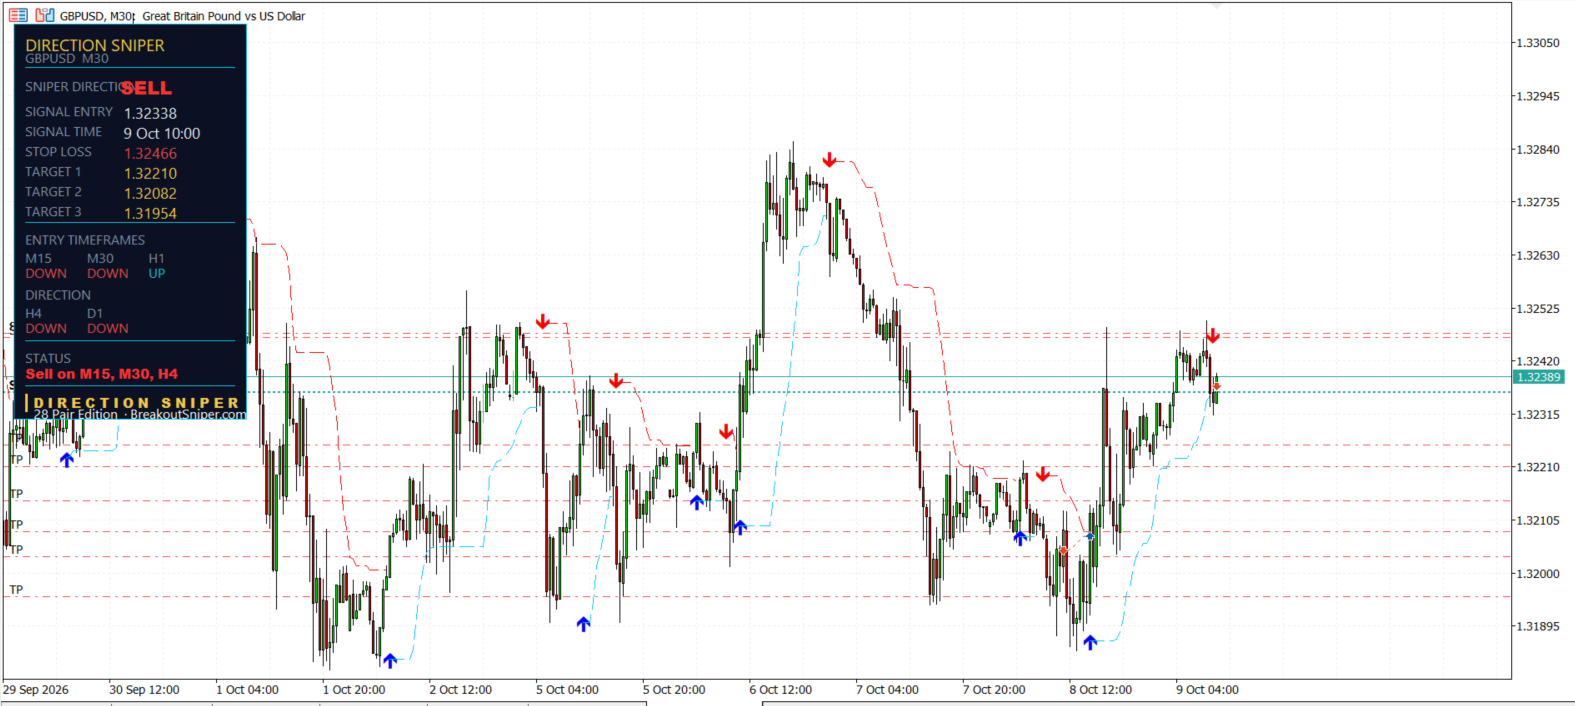Select the blue buy arrow below the 8 Oct 12:00 low
The height and width of the screenshot is (706, 1575).
tap(1090, 642)
